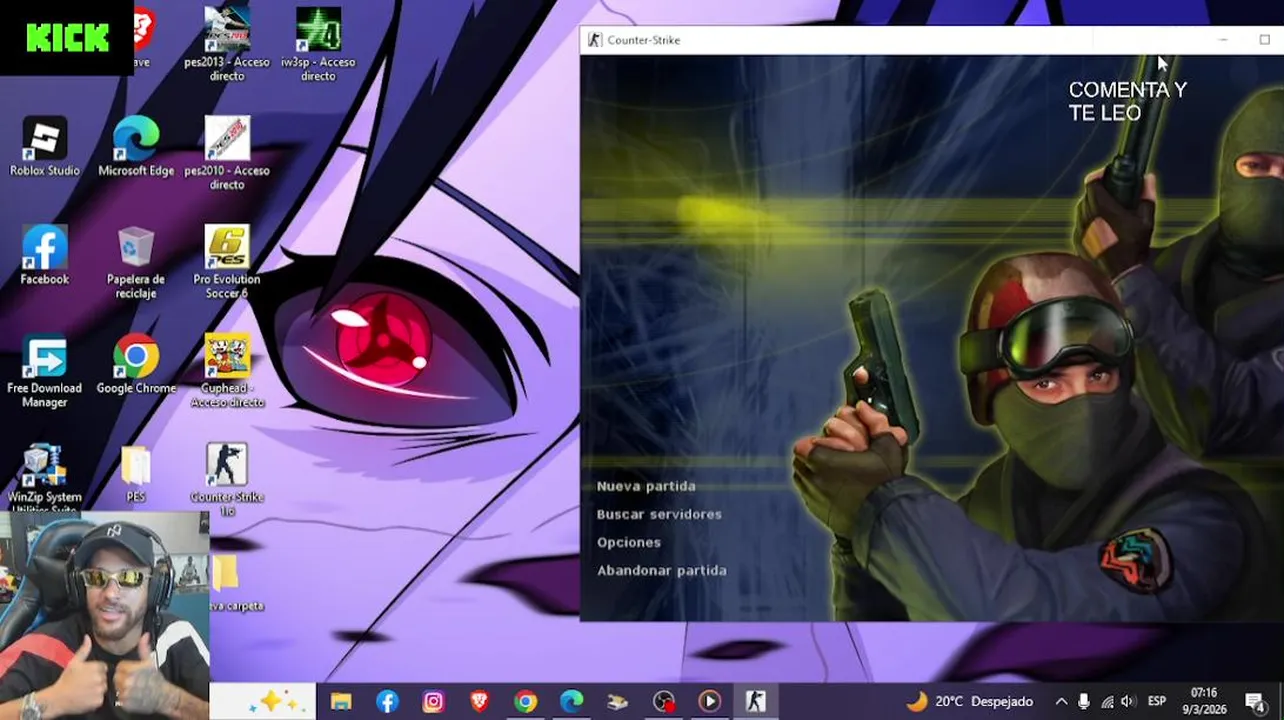Open the network status tray icon

[1107, 702]
